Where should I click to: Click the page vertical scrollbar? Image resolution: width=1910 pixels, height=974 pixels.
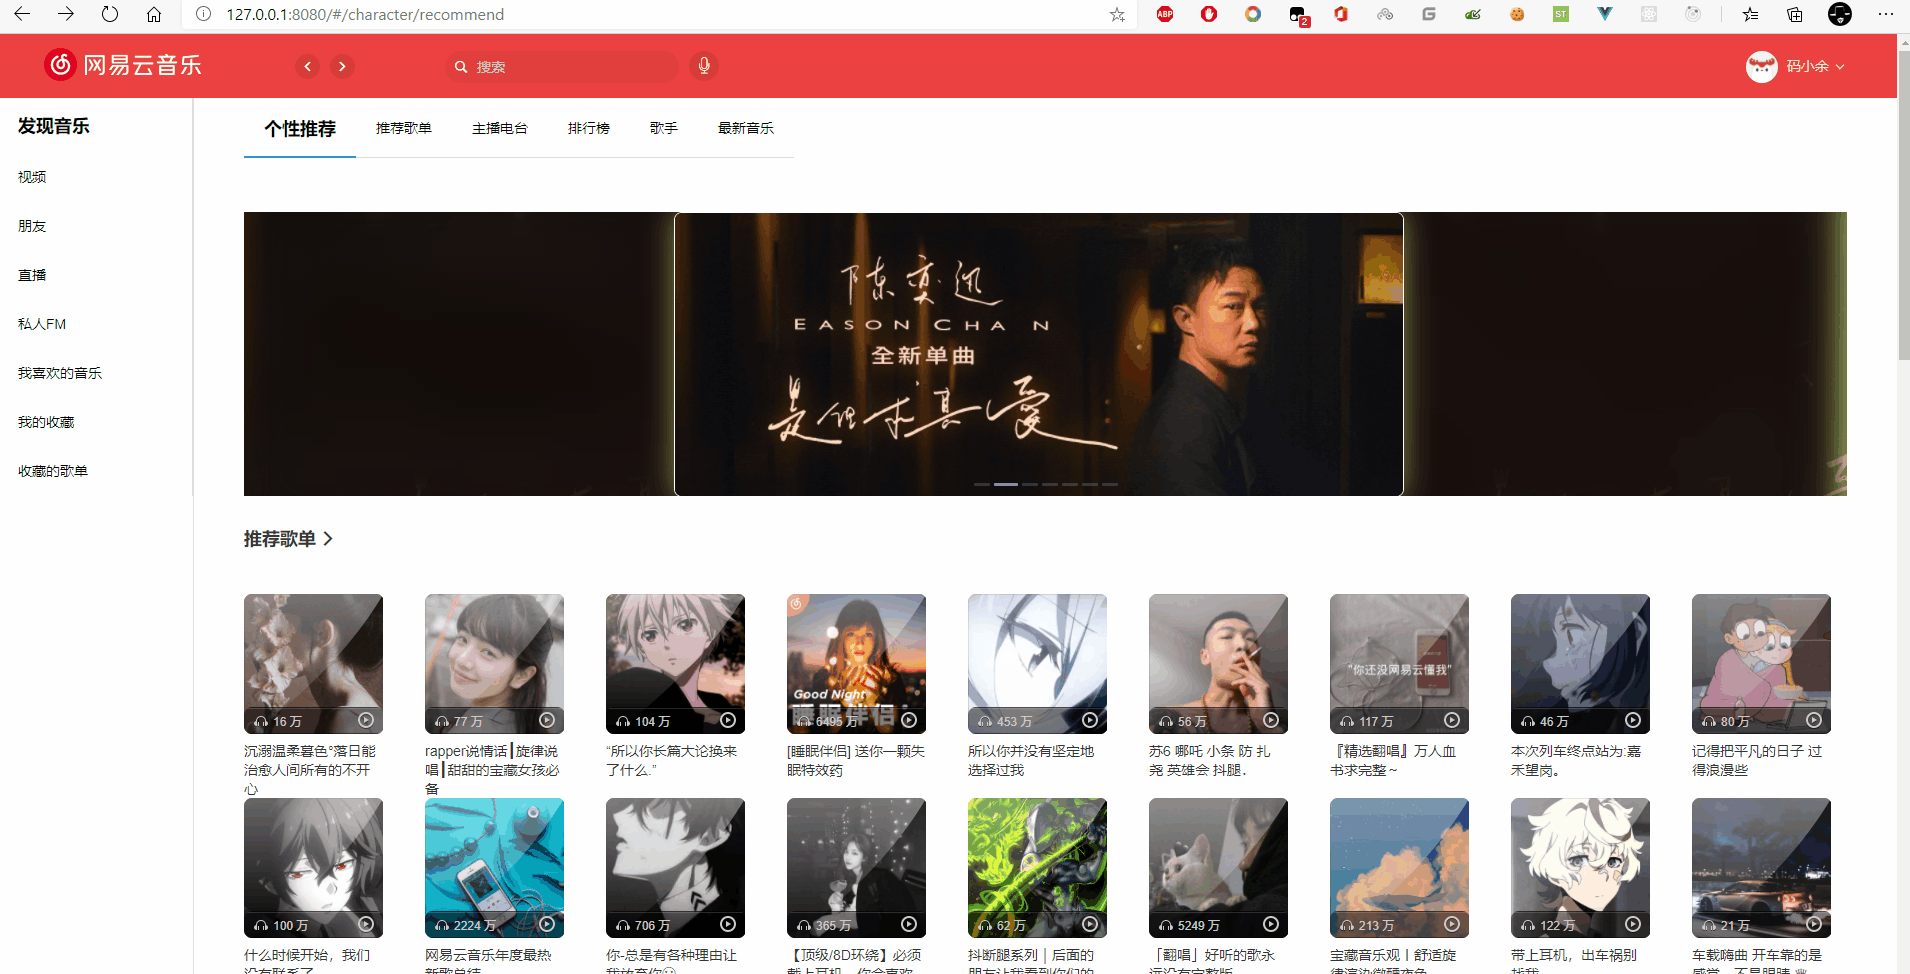coord(1903,204)
